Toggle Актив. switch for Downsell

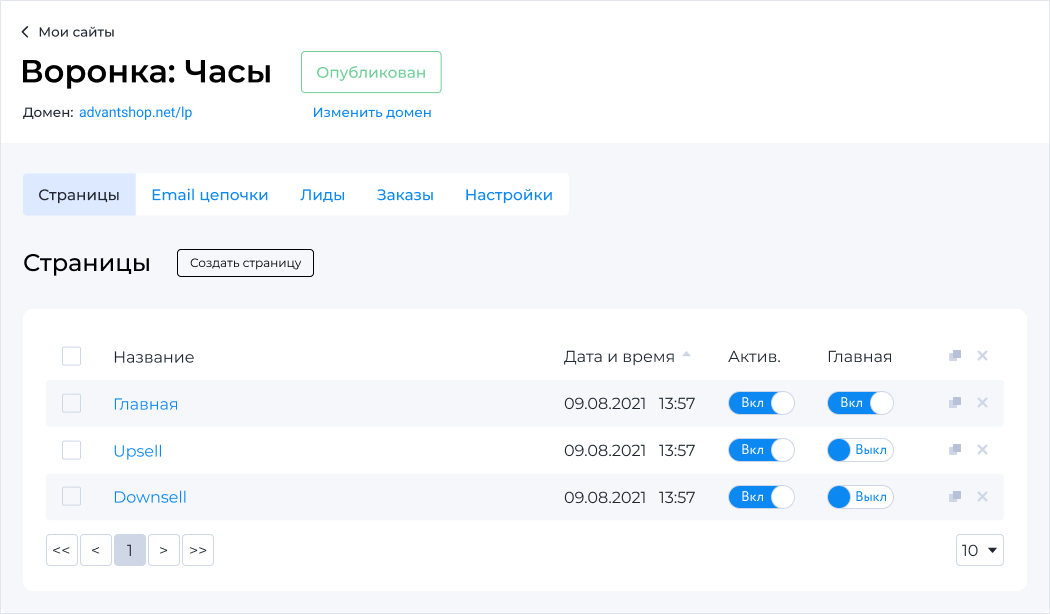(761, 497)
